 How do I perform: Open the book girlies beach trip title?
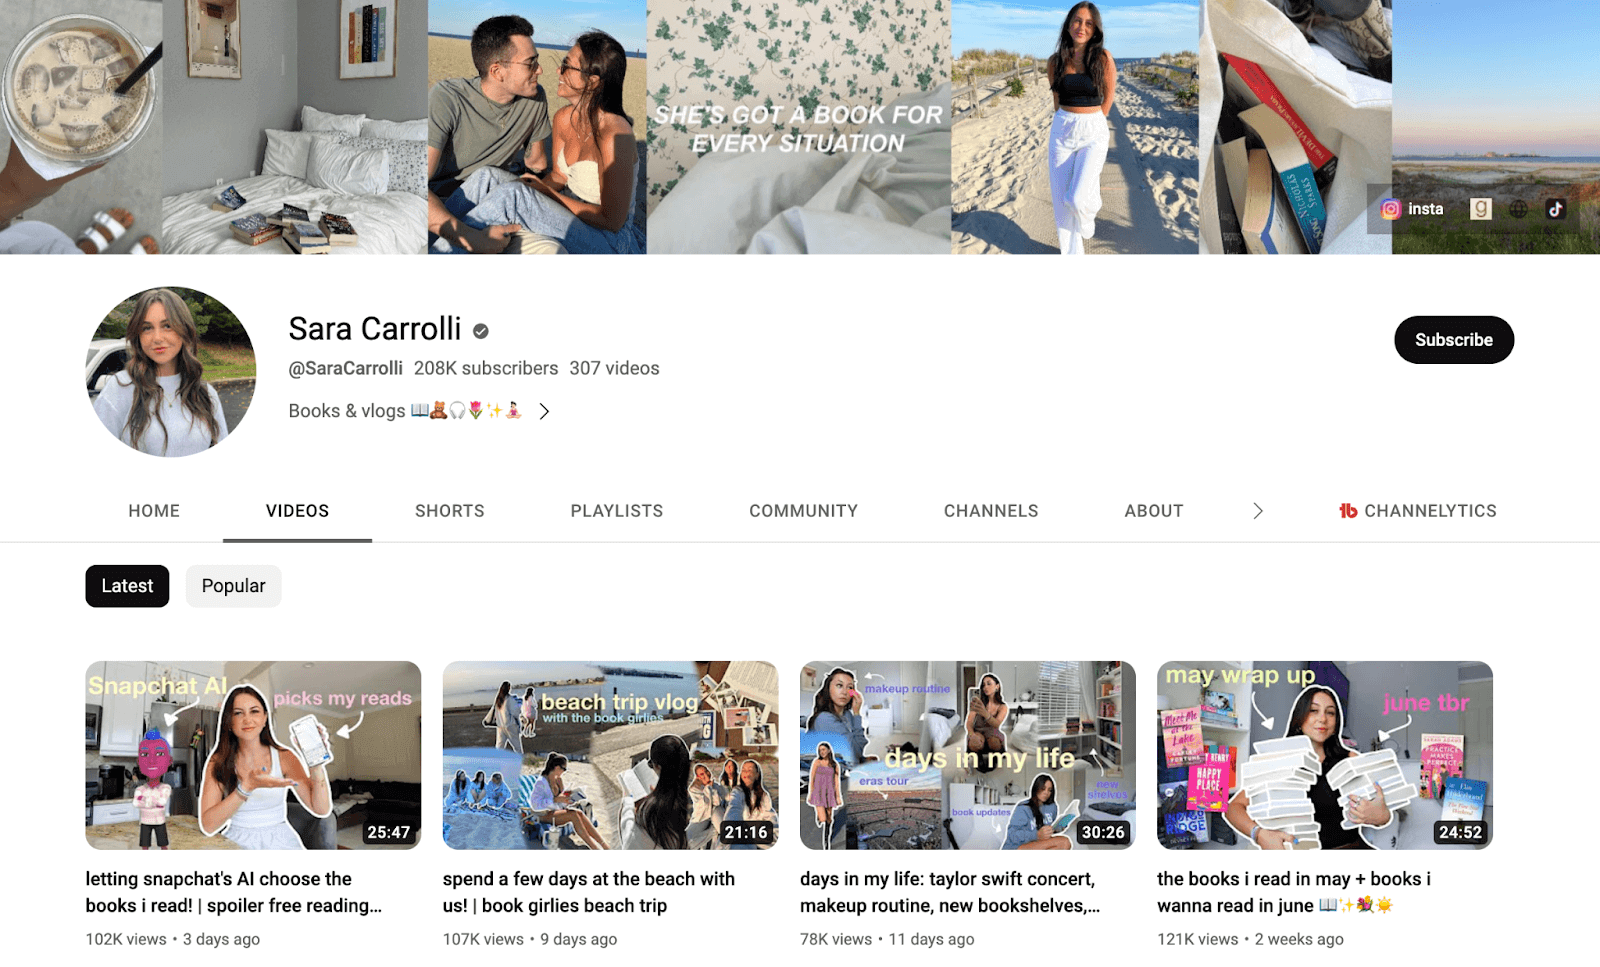[588, 892]
